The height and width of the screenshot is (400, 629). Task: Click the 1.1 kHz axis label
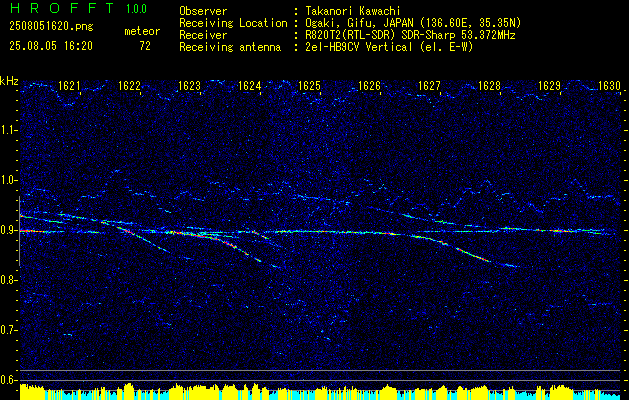click(7, 130)
